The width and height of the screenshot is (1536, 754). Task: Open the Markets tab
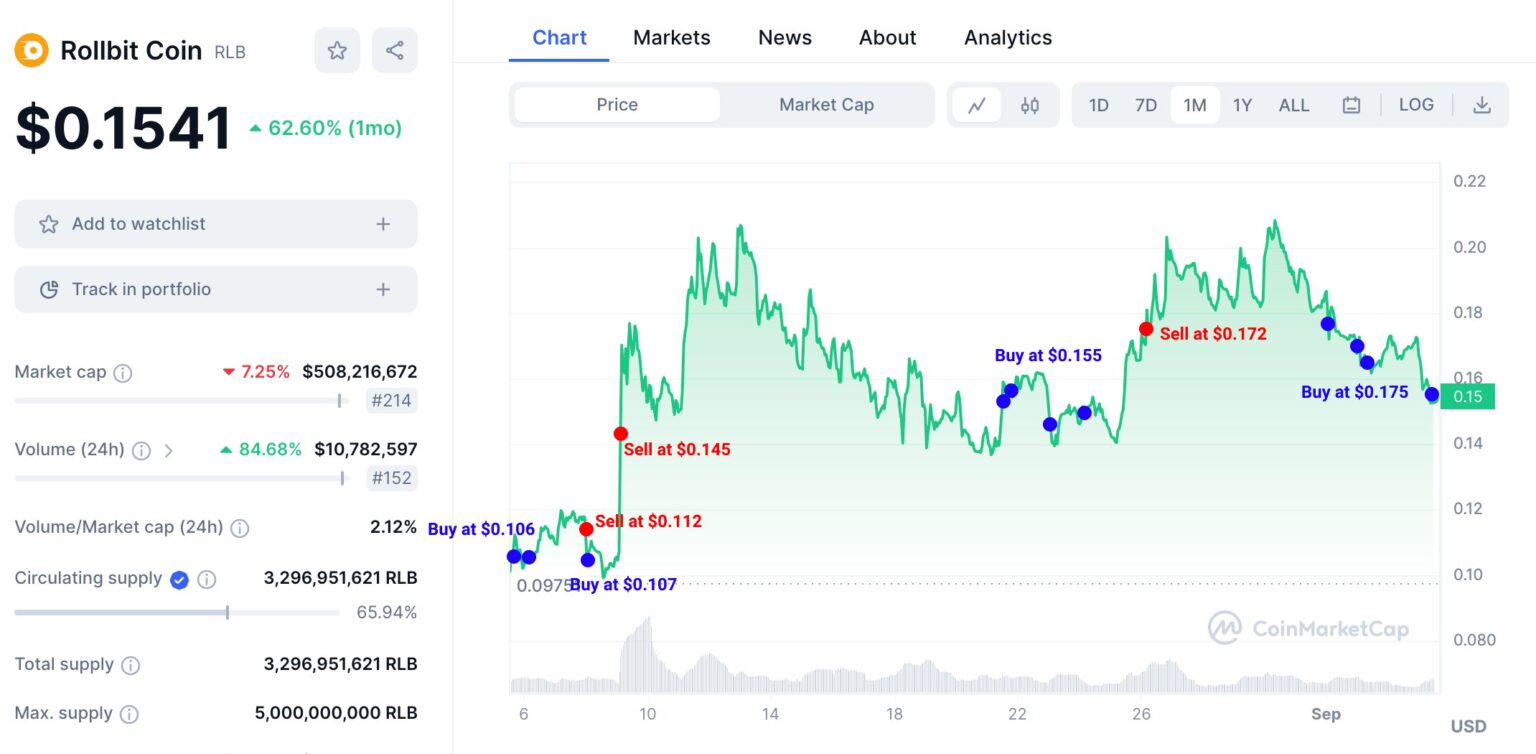tap(671, 38)
